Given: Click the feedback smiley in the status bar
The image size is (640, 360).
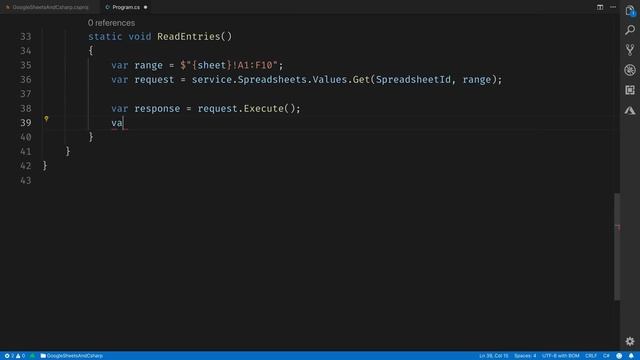Looking at the screenshot, I should tap(619, 356).
